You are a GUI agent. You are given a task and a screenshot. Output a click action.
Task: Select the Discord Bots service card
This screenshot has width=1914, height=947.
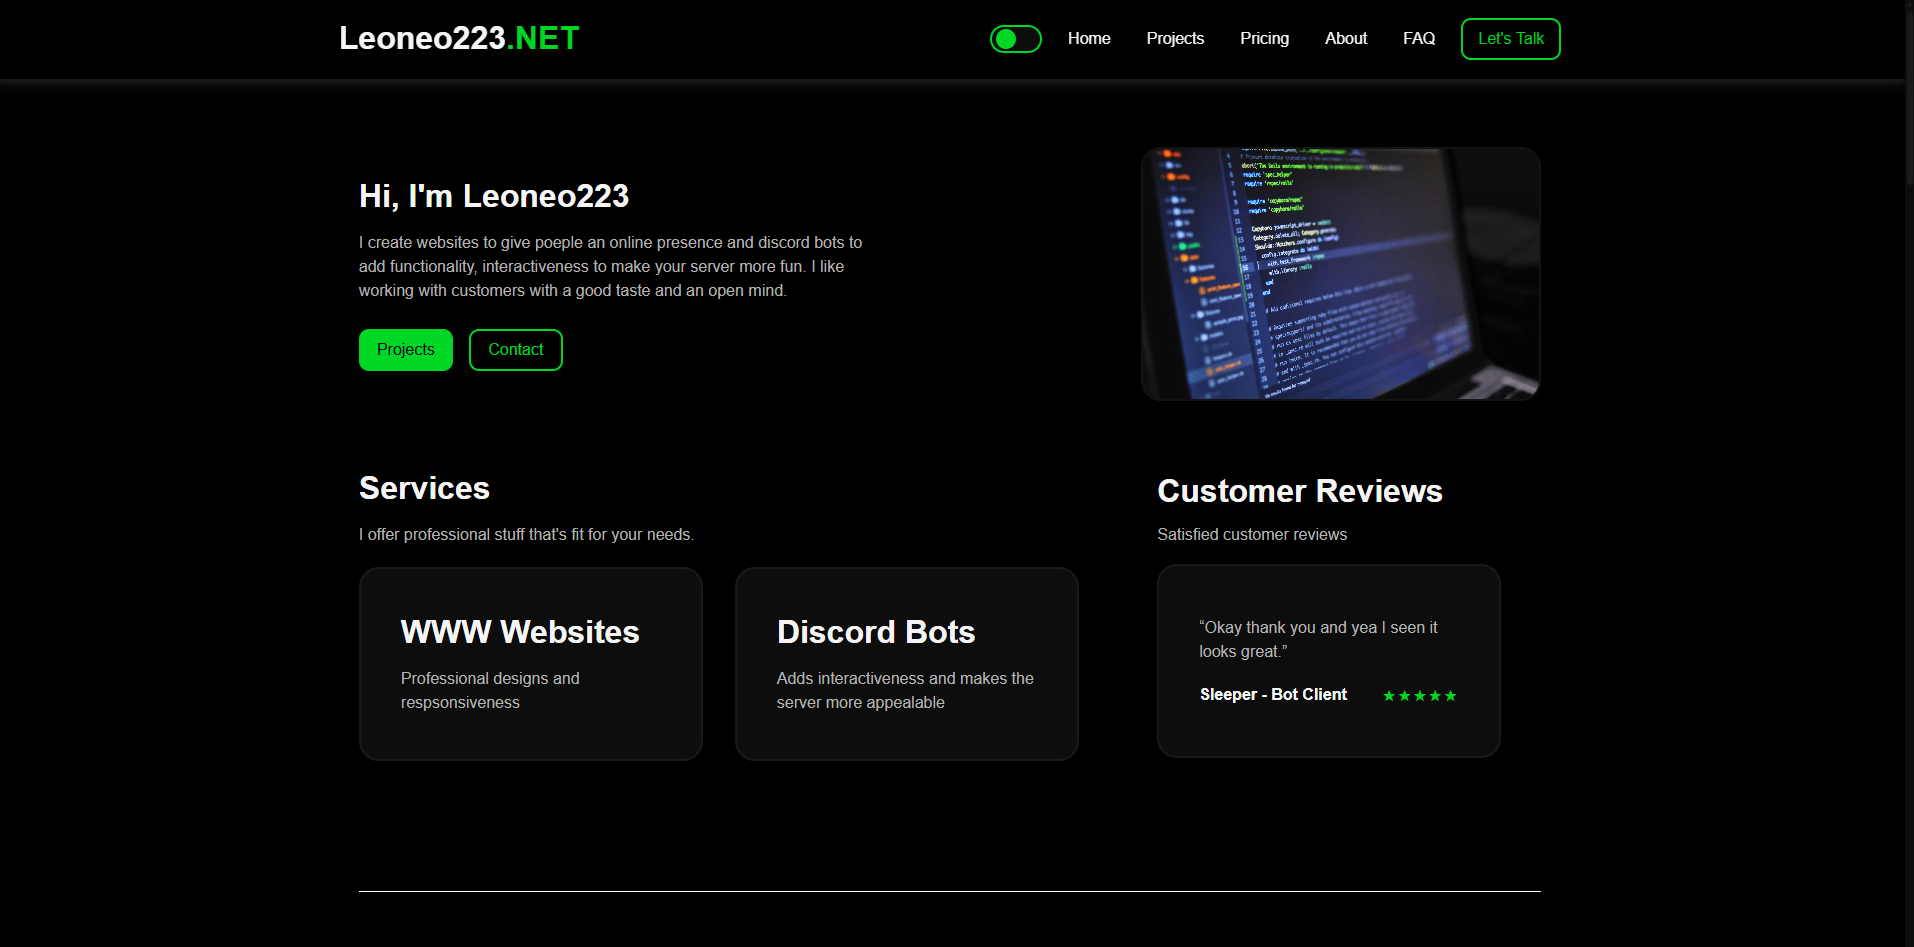(x=906, y=664)
